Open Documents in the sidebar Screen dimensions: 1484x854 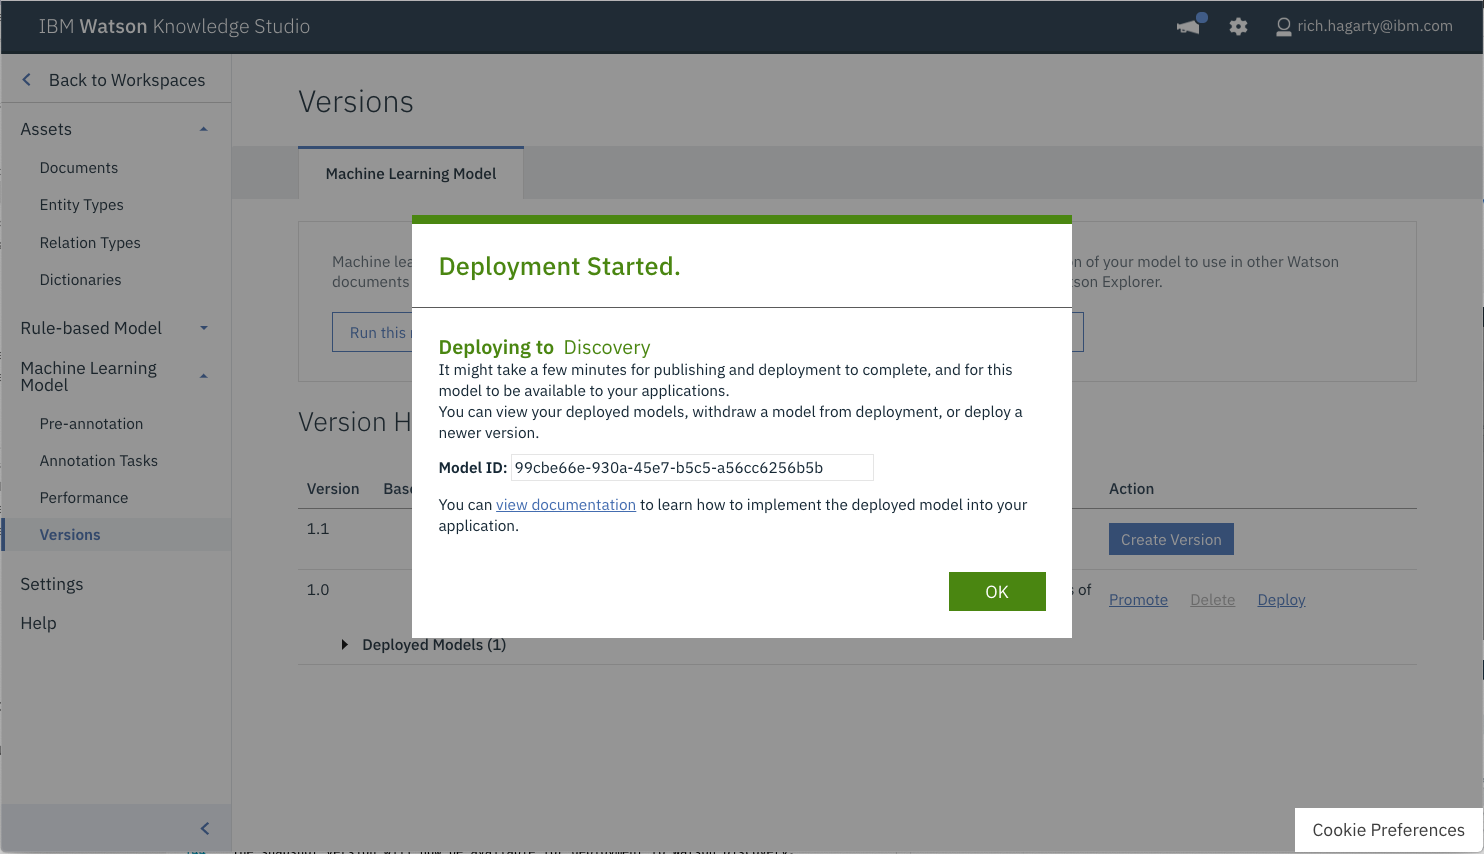point(79,168)
